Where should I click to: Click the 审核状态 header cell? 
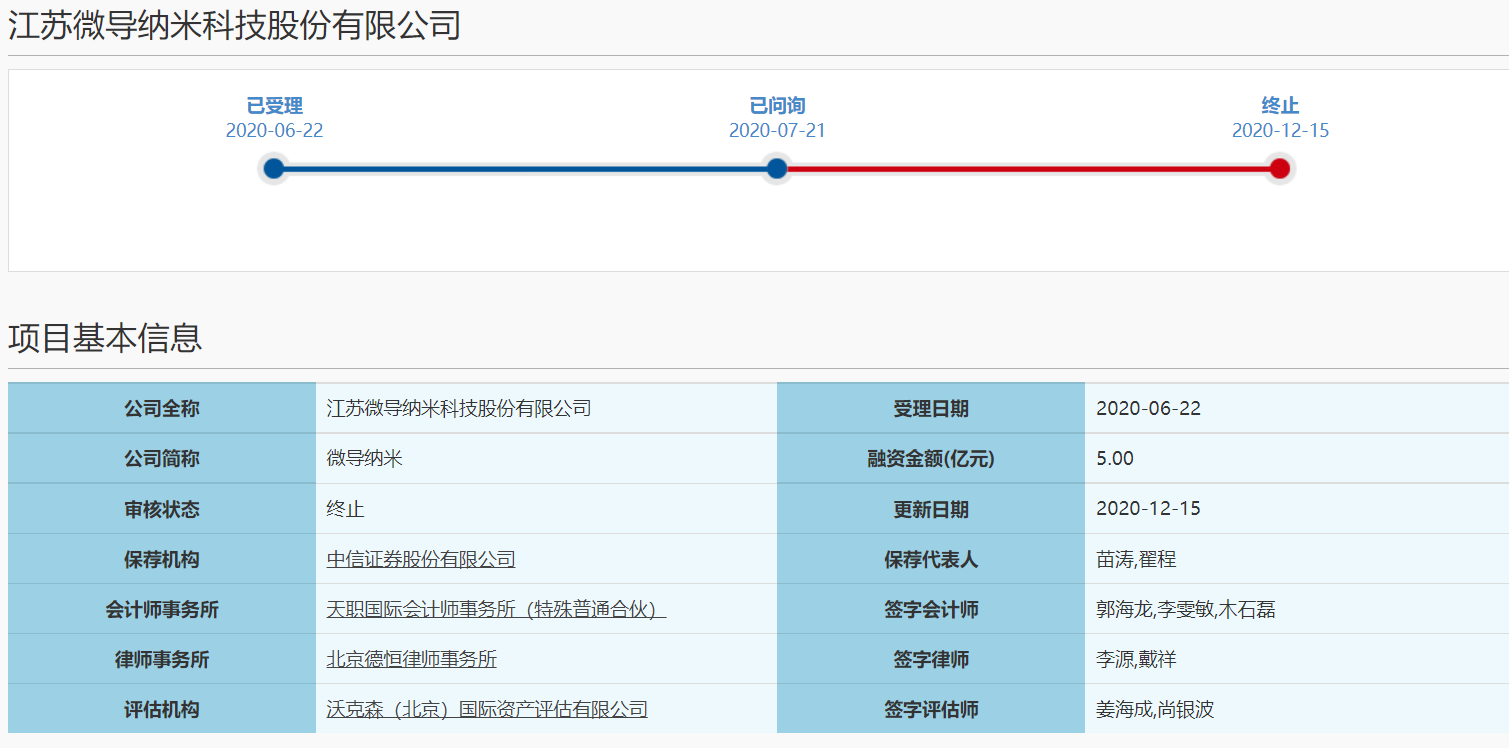click(162, 509)
